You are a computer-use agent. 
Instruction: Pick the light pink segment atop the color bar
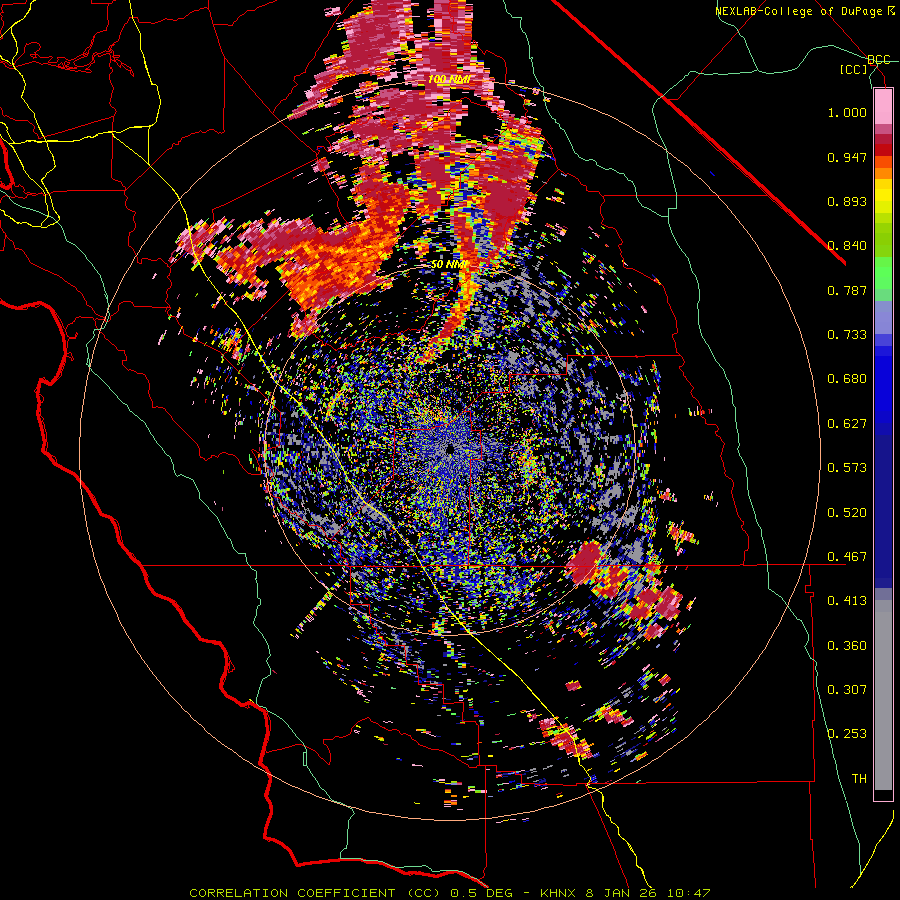pos(883,107)
